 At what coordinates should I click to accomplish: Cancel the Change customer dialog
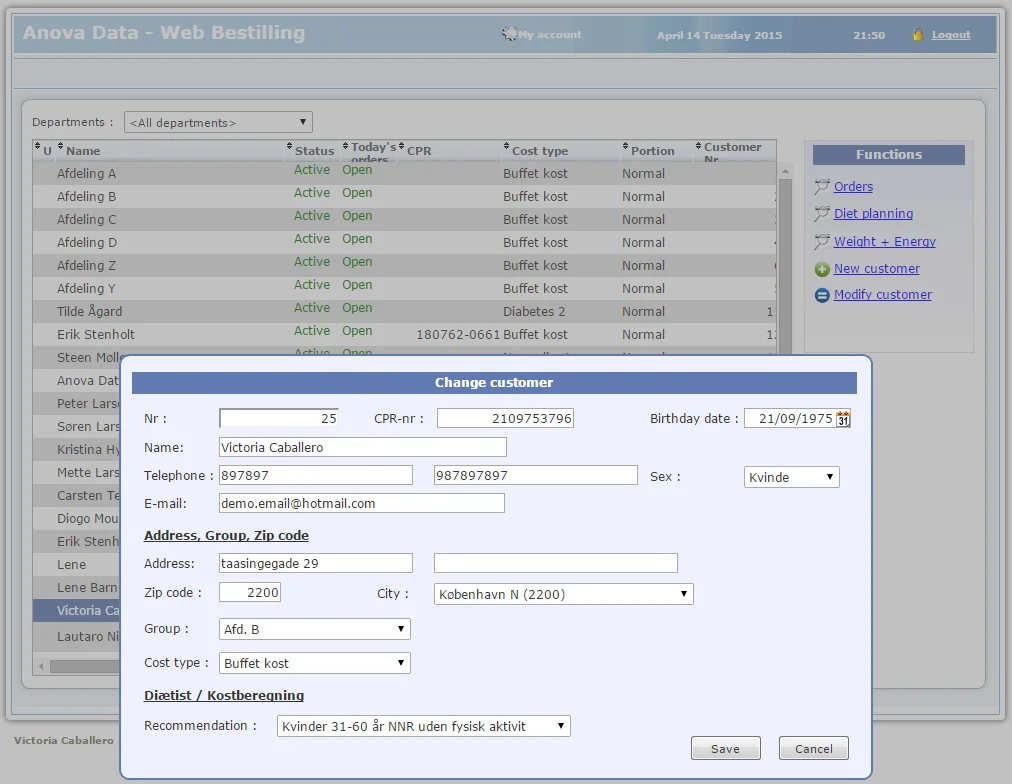813,749
